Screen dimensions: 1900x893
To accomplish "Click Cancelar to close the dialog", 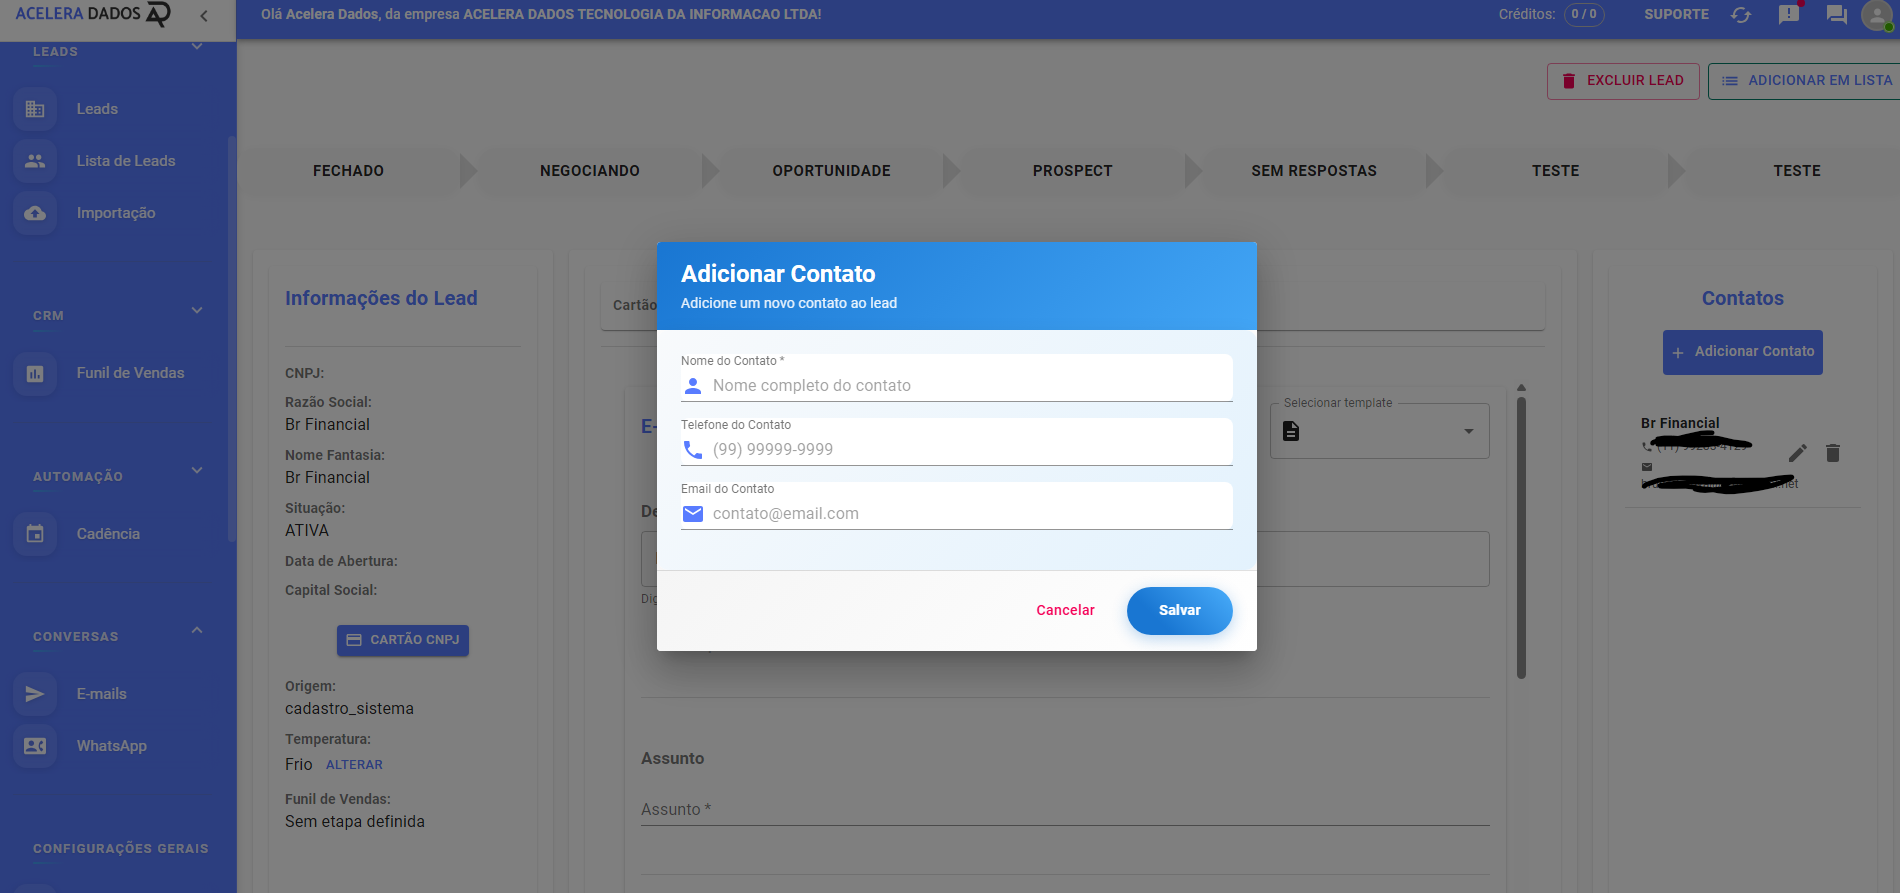I will click(x=1065, y=611).
